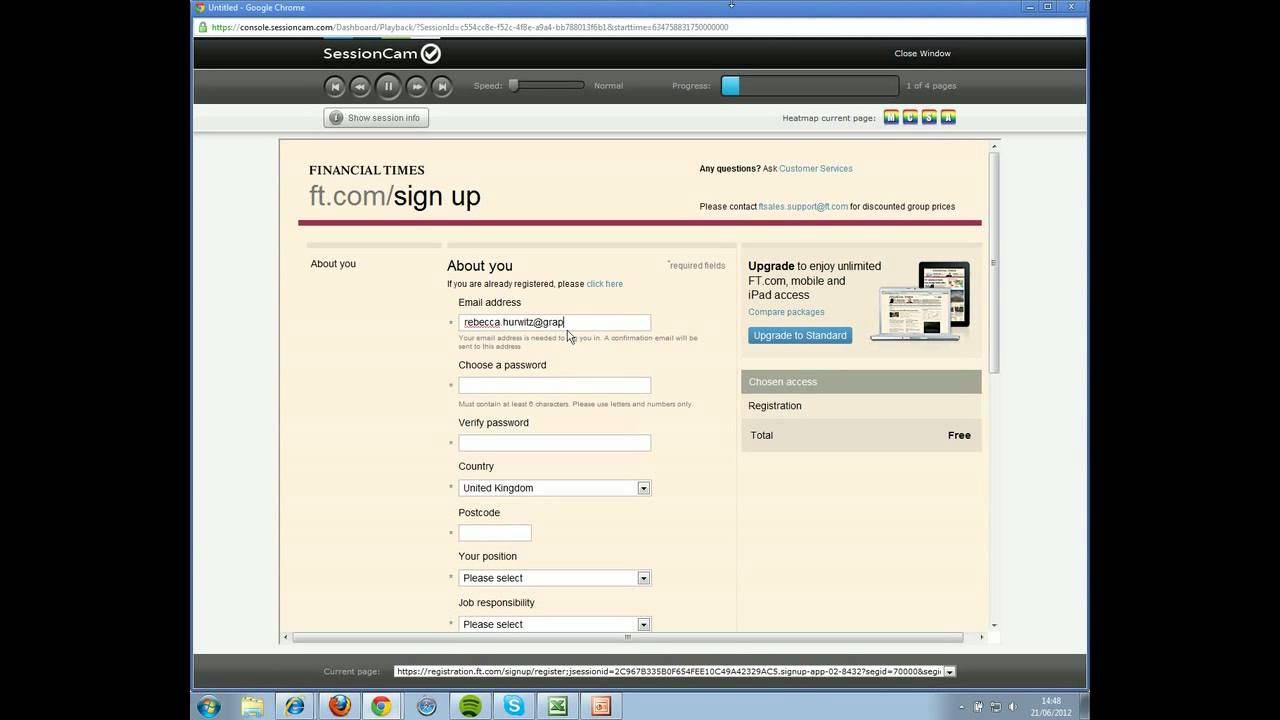Viewport: 1280px width, 720px height.
Task: Click the browser address bar URL
Action: pos(469,27)
